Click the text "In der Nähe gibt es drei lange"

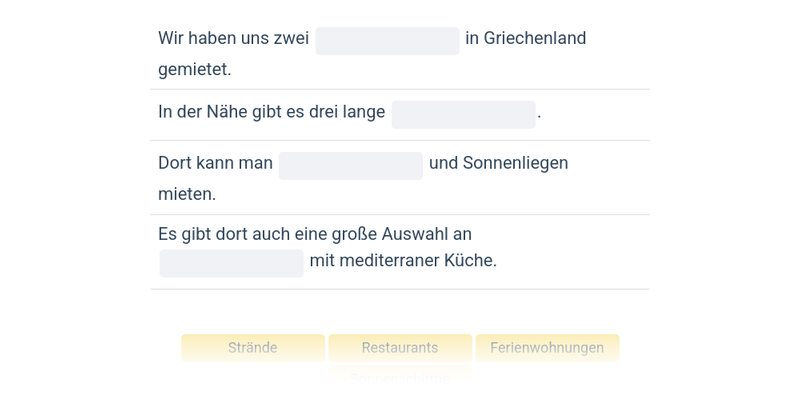pyautogui.click(x=271, y=113)
